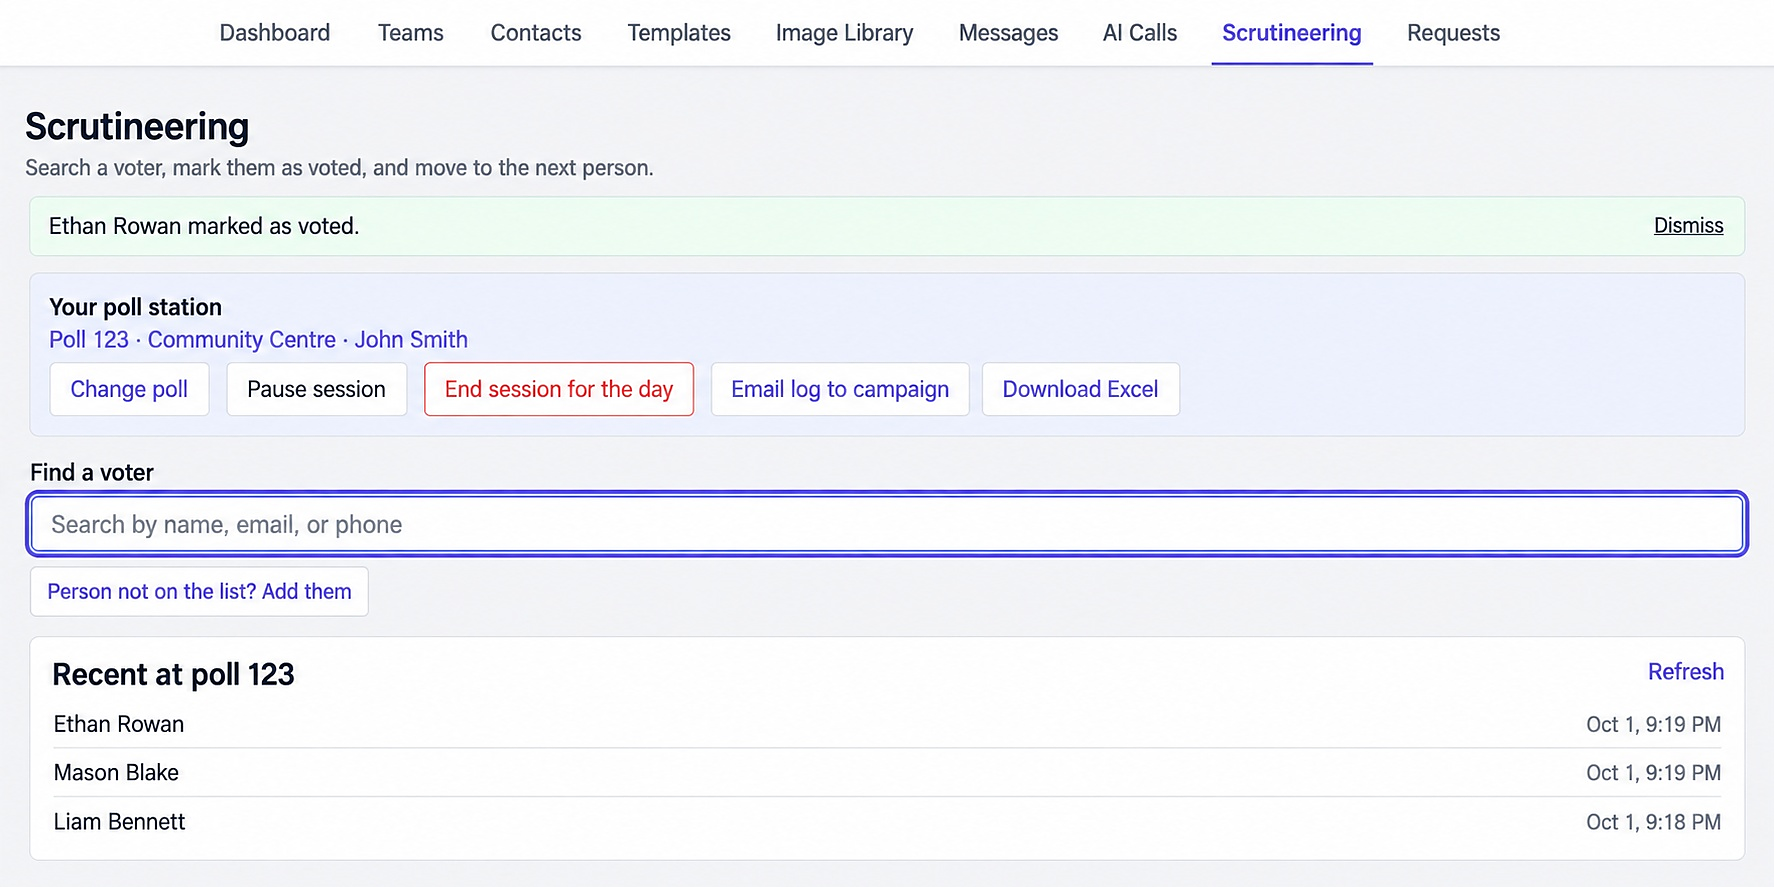Open the Messages tab

pos(1008,33)
